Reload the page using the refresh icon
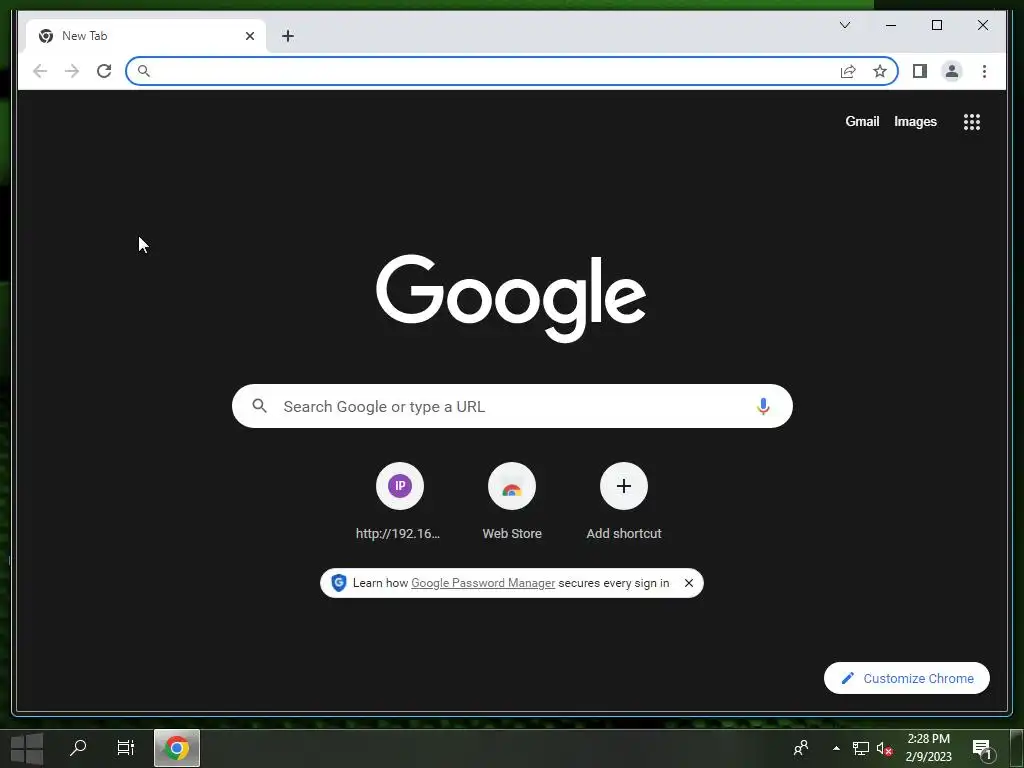Screen dimensions: 1024x768 104,71
